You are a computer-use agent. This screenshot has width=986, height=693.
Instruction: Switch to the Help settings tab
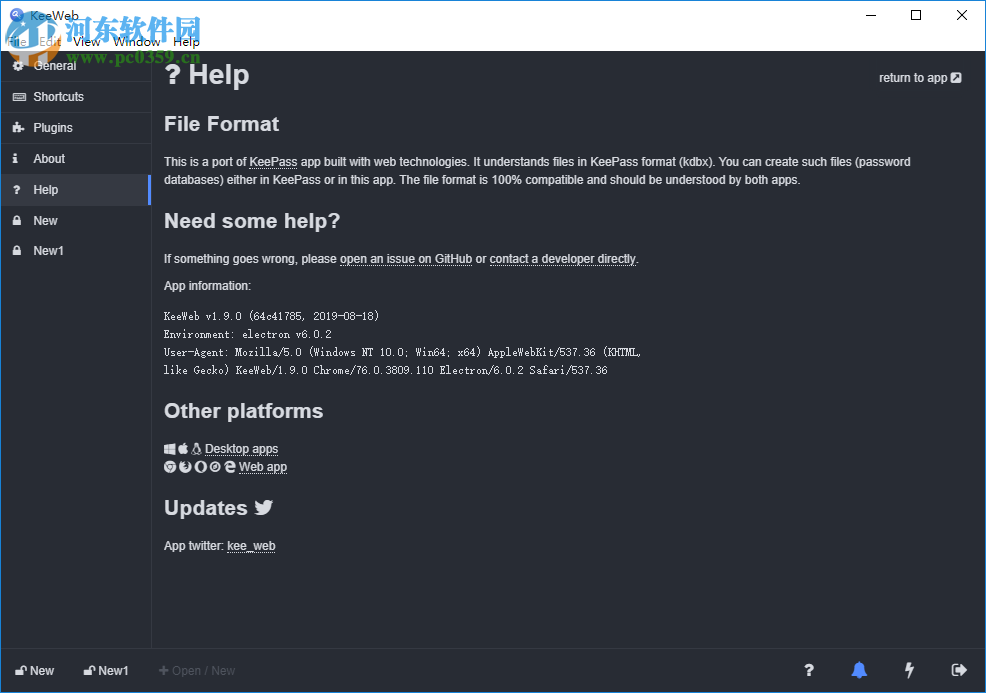click(x=45, y=189)
